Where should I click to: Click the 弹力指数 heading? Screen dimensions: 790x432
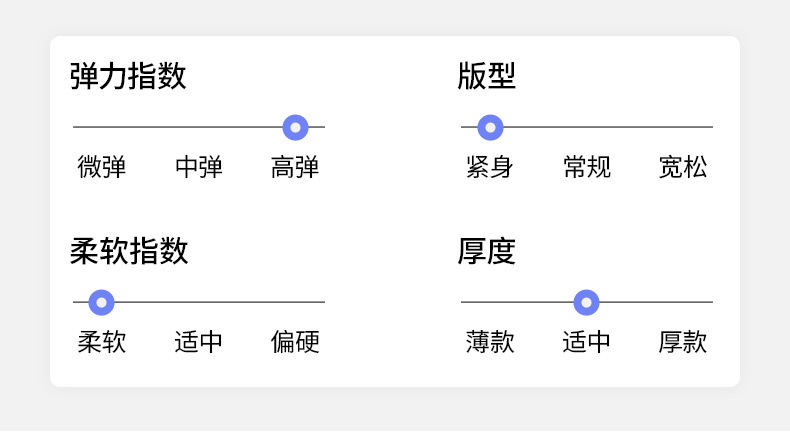[128, 76]
